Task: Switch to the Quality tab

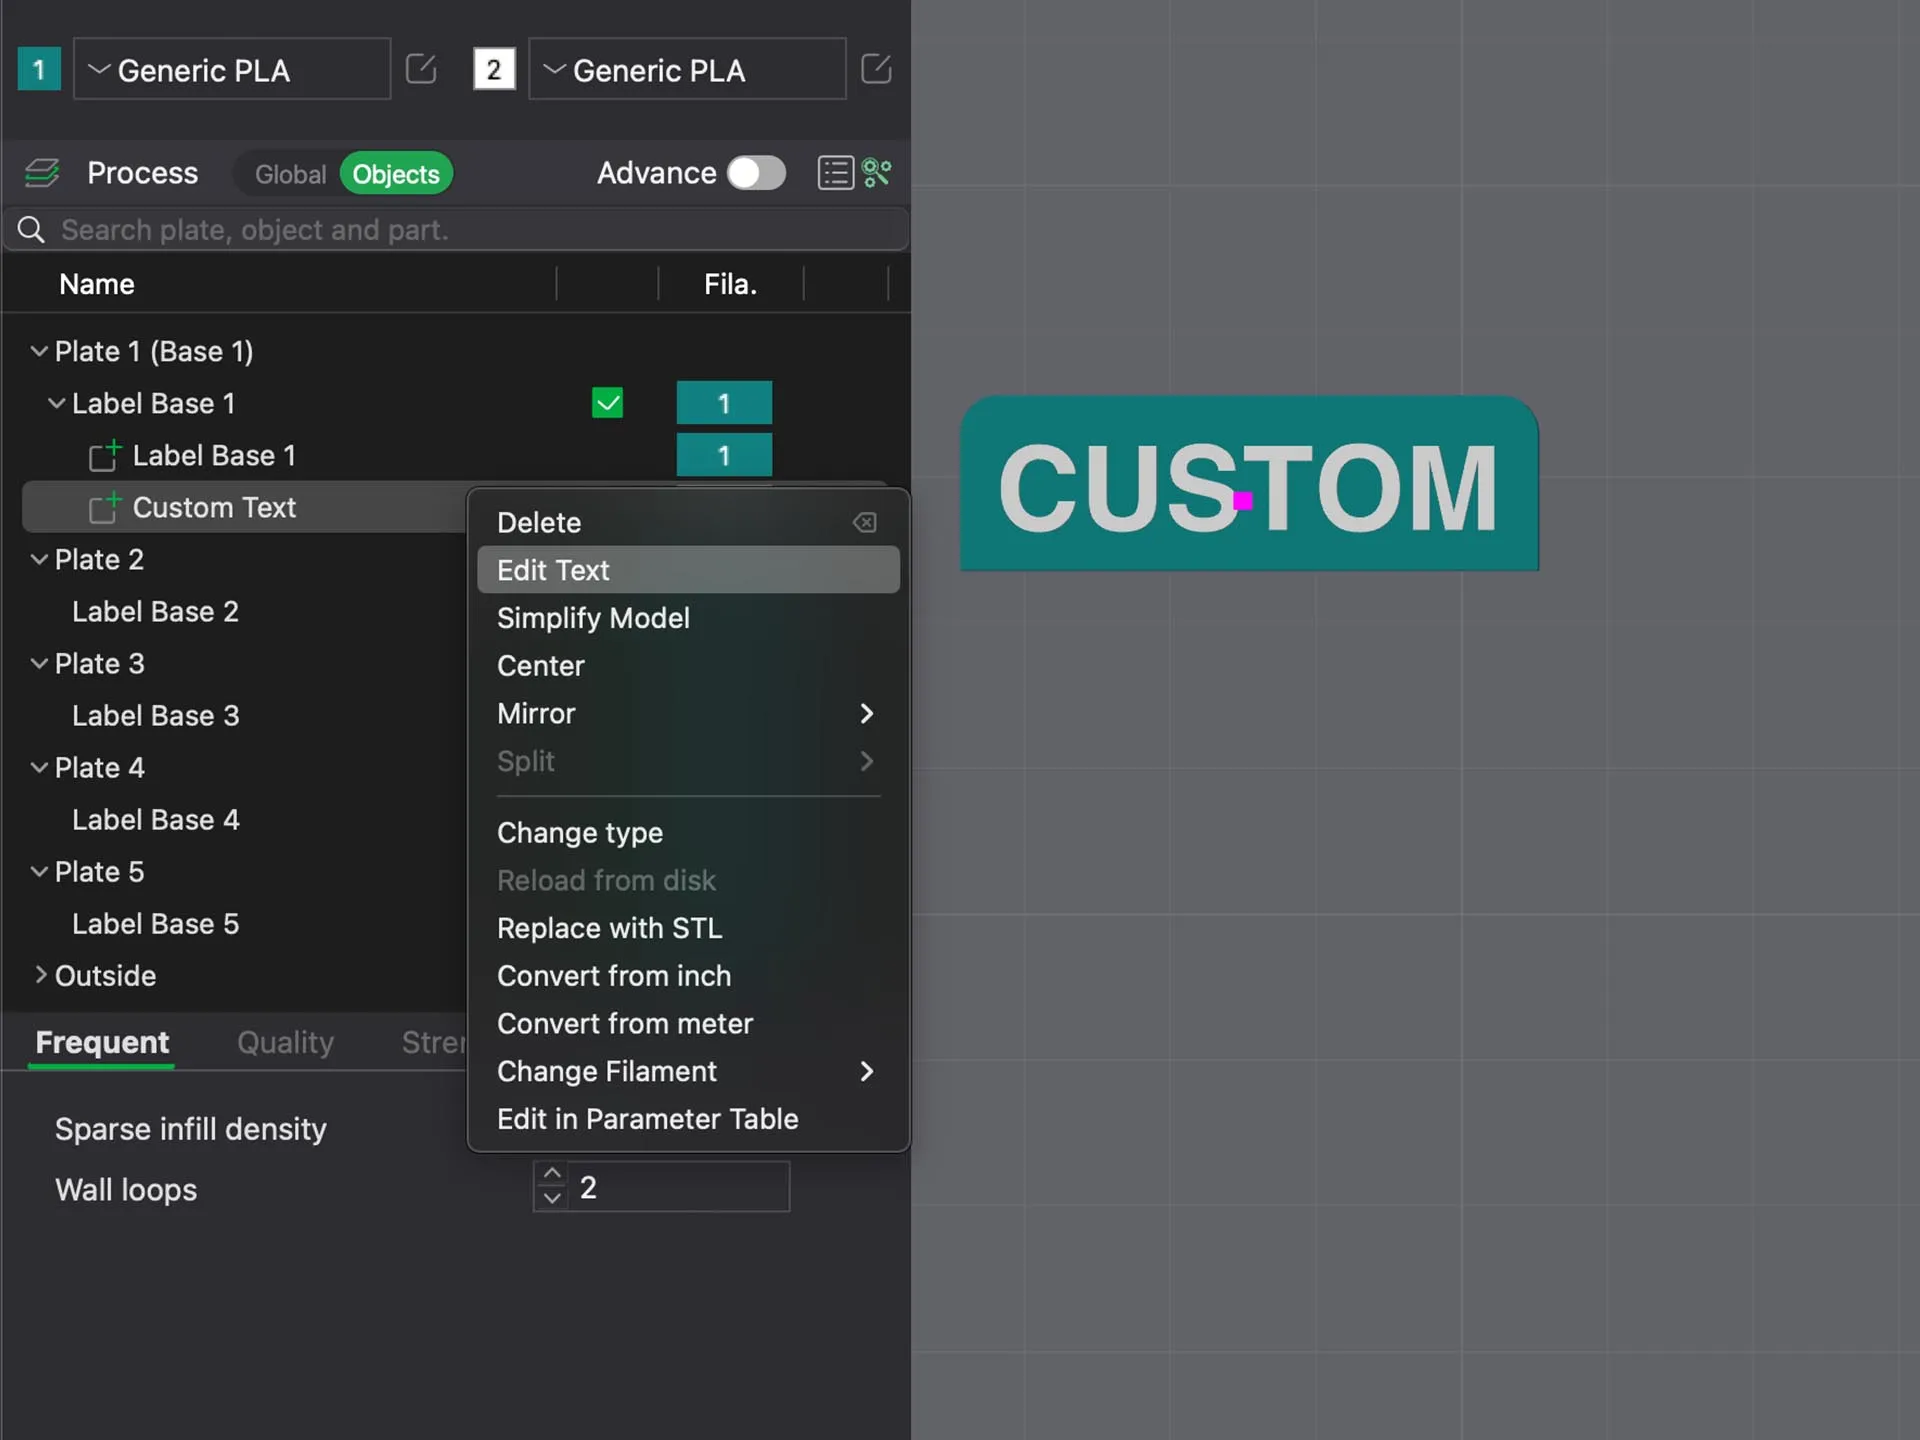Action: click(285, 1042)
